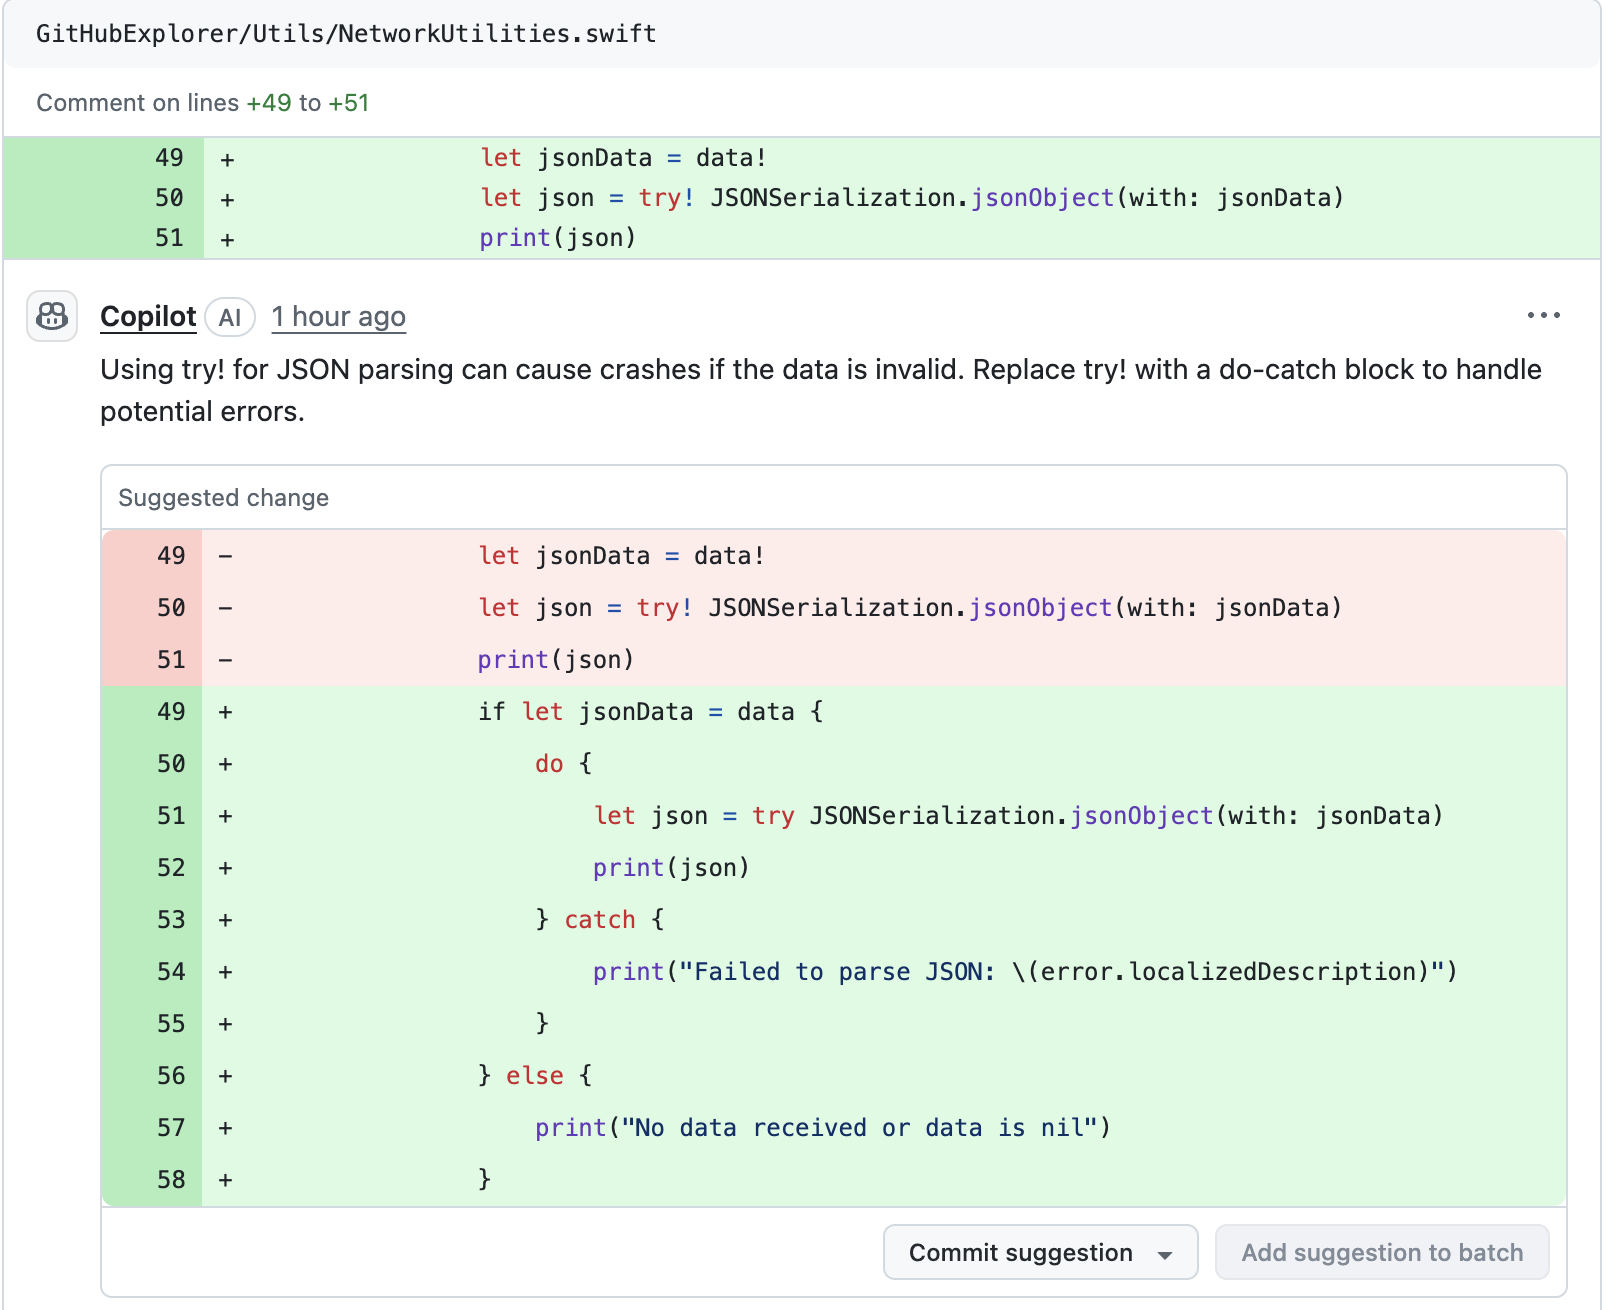1606x1310 pixels.
Task: Click the 'No data received or data is nil' line
Action: [x=834, y=1128]
